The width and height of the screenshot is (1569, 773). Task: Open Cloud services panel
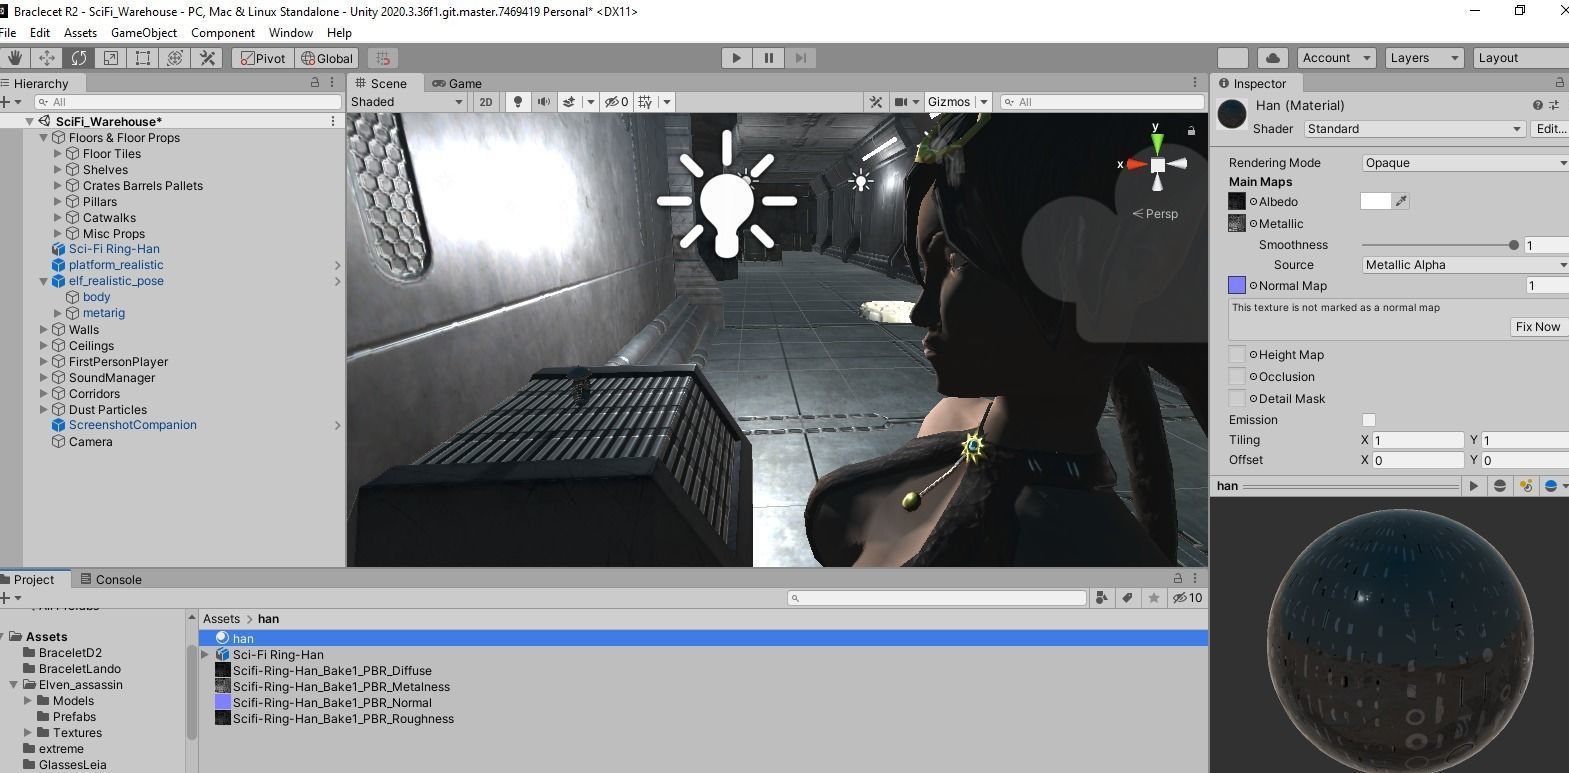(x=1272, y=58)
